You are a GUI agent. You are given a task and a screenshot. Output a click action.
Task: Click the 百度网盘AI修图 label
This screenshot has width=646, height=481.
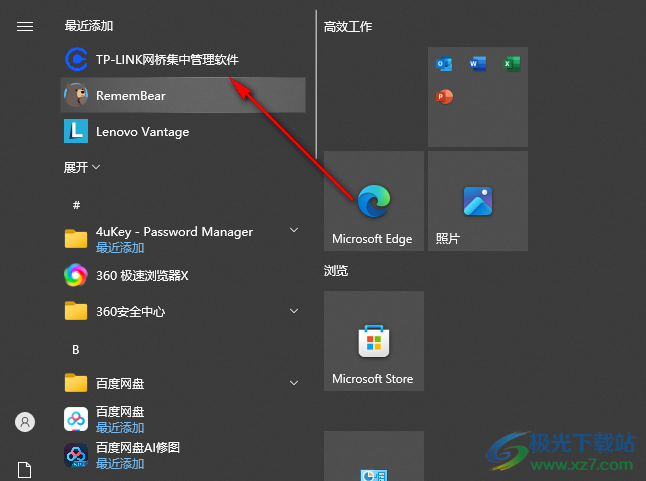(x=138, y=447)
